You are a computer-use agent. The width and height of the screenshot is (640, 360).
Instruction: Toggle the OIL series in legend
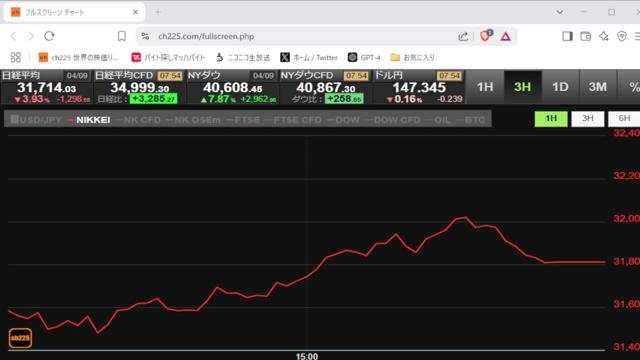tap(438, 120)
